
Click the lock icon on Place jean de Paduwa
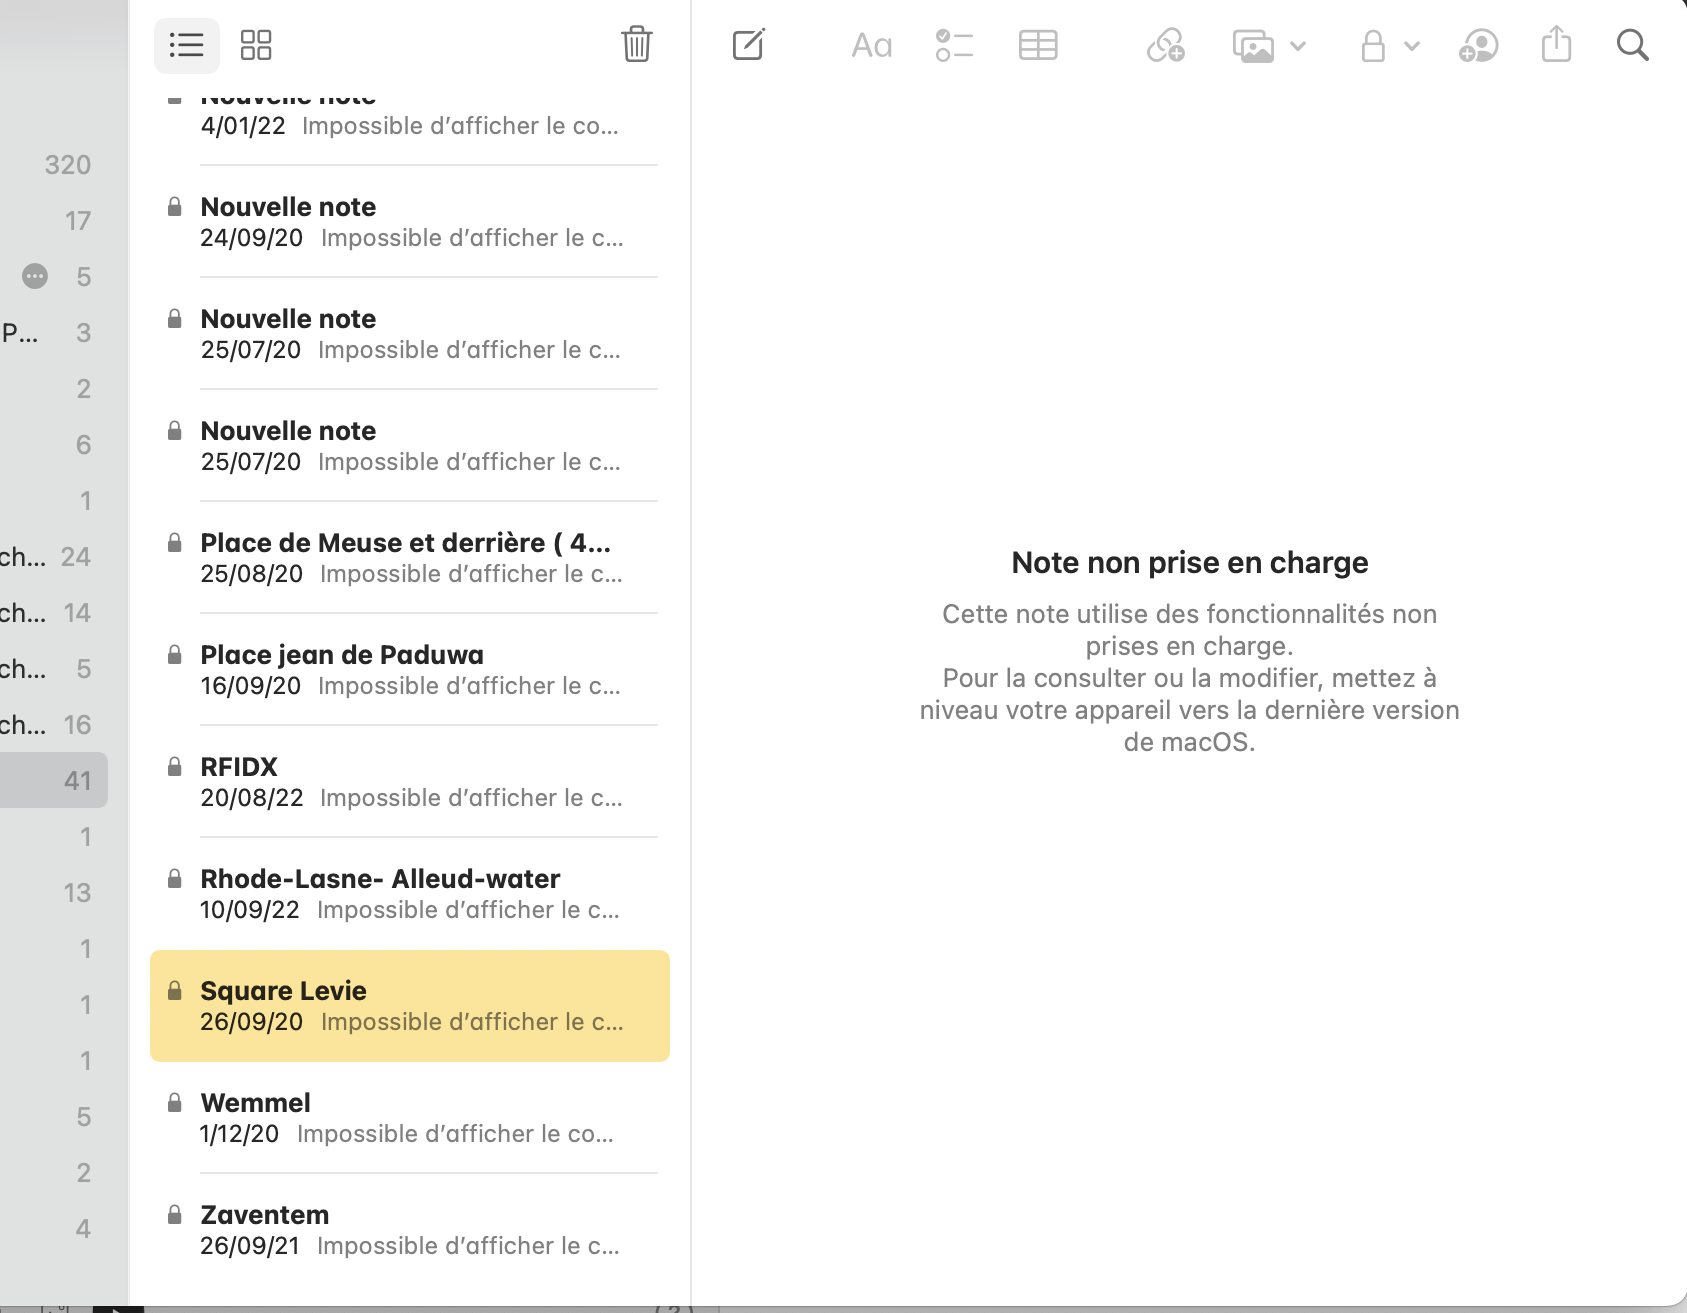(175, 655)
